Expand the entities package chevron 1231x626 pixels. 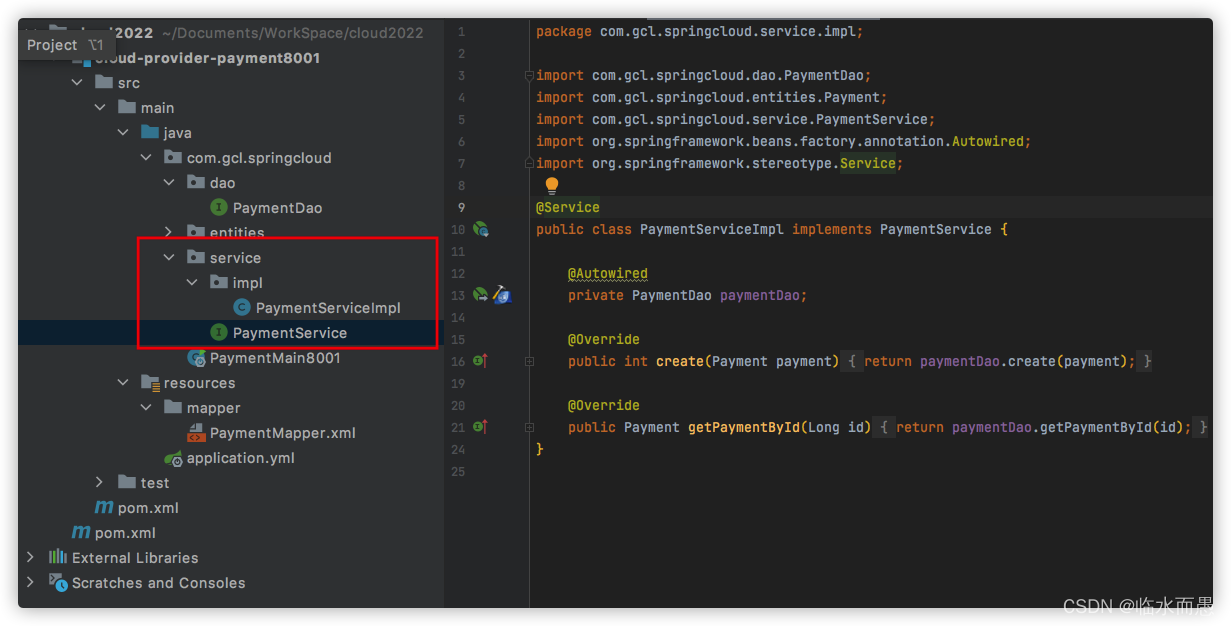click(169, 233)
